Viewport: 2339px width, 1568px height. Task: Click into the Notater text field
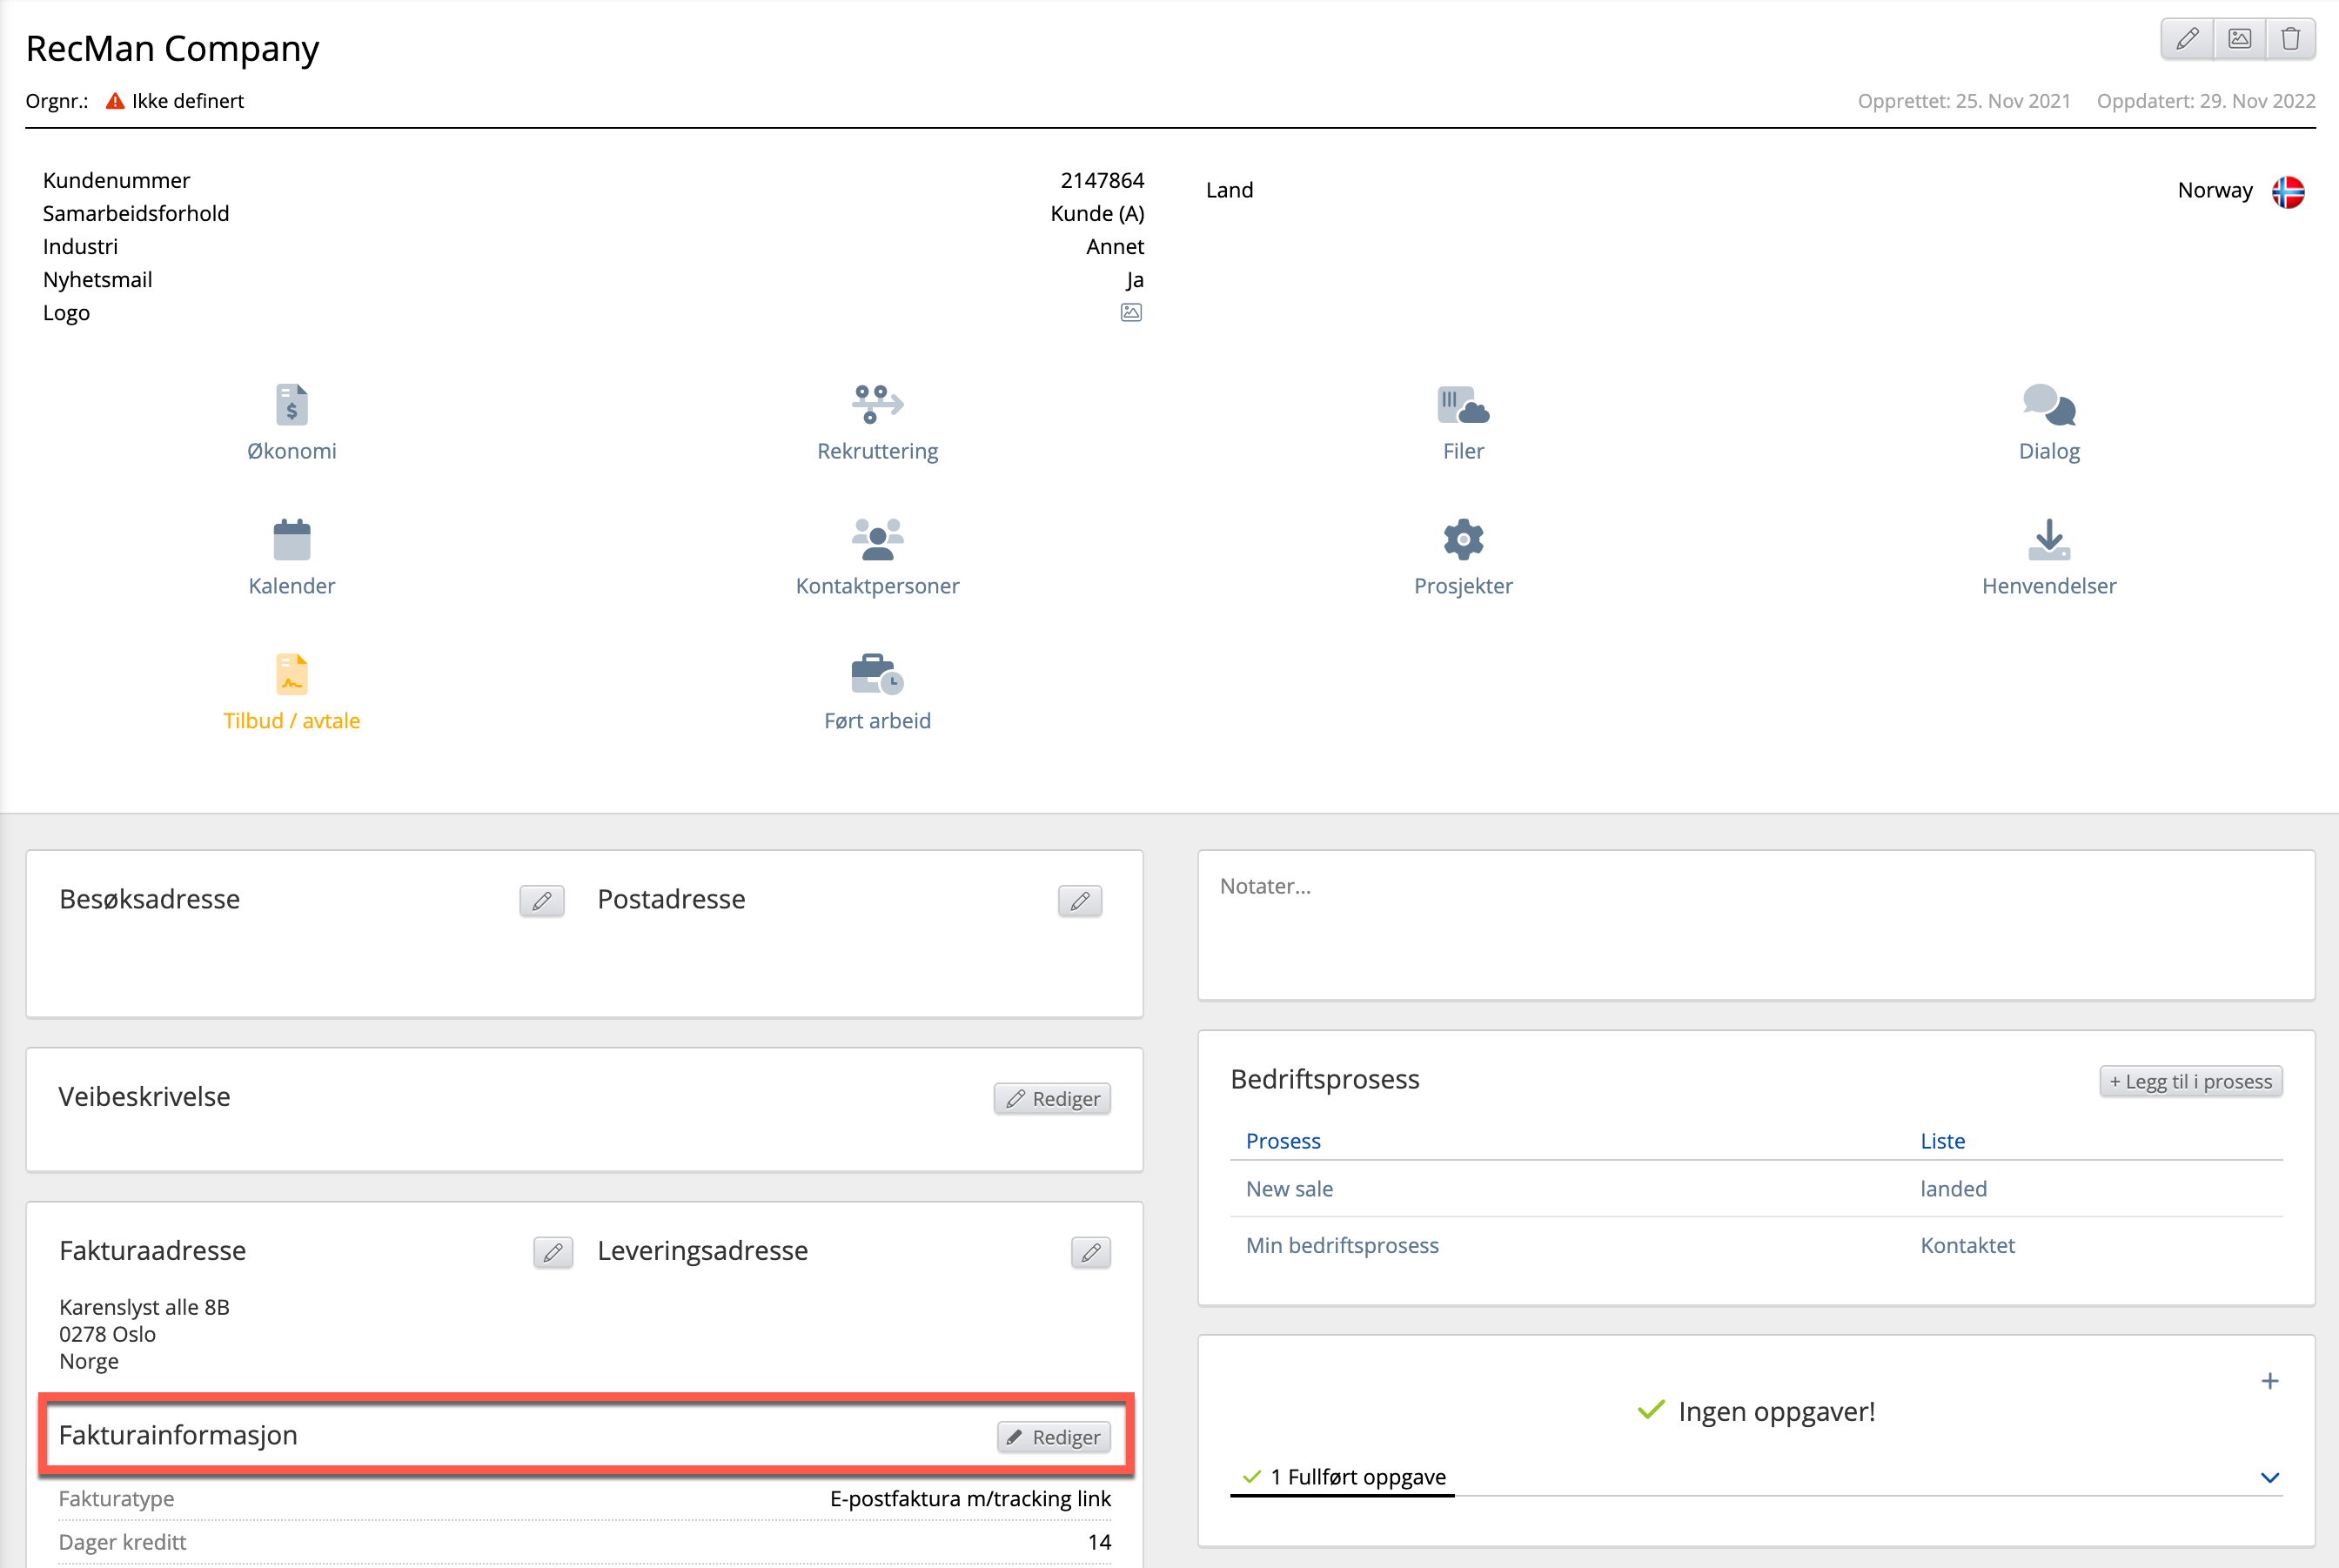(1755, 925)
